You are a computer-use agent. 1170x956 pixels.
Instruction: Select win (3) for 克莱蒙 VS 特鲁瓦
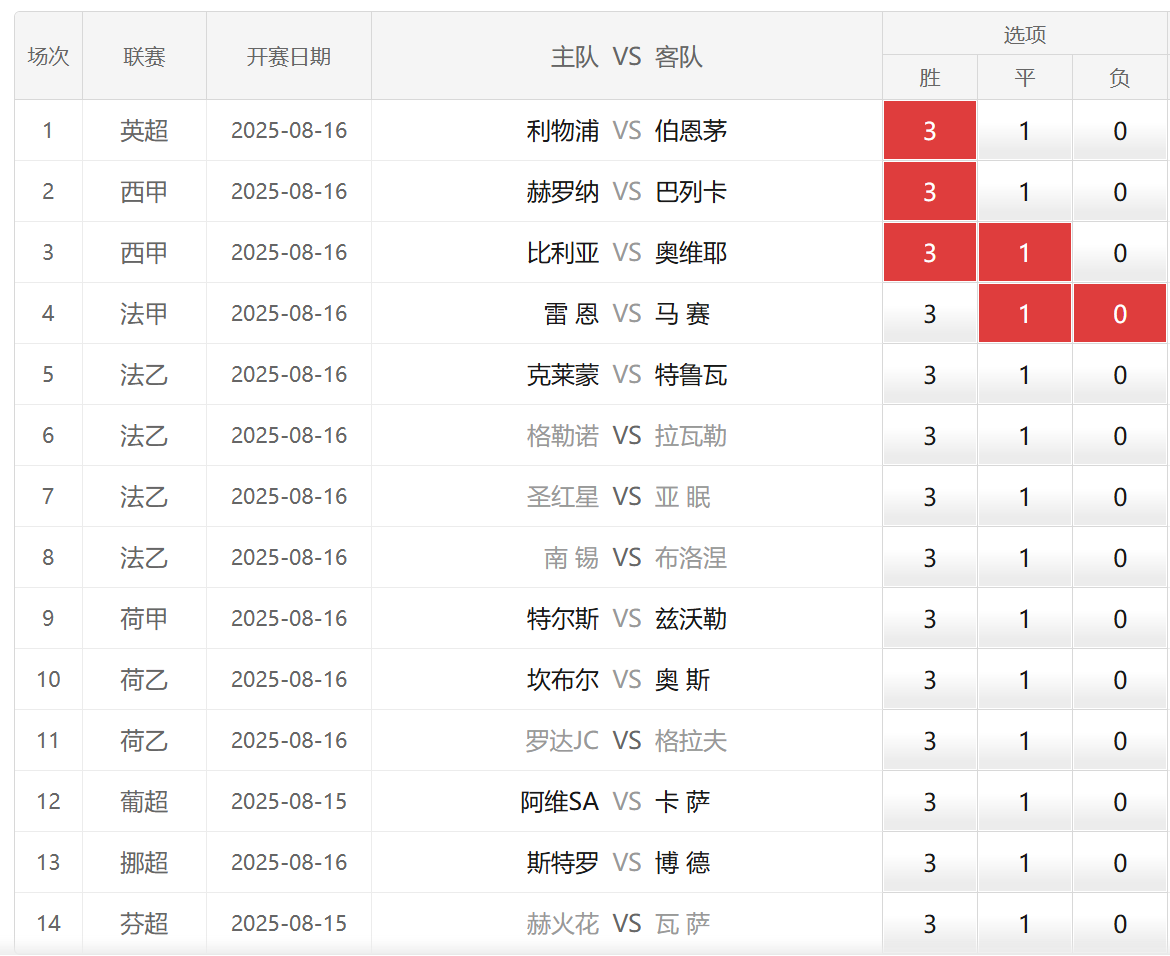pyautogui.click(x=930, y=375)
